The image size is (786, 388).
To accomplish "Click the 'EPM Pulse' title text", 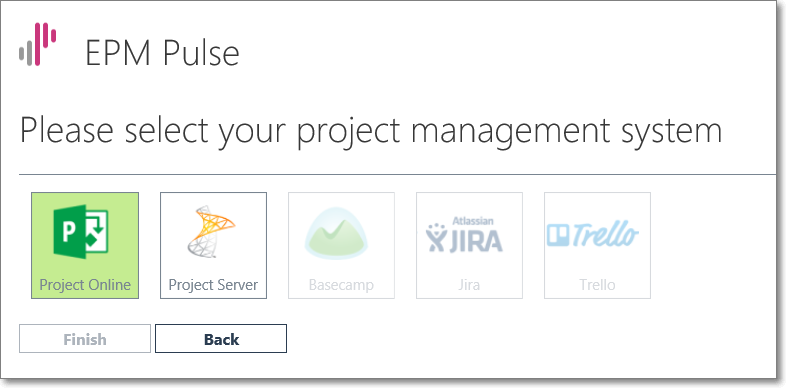I will coord(162,52).
